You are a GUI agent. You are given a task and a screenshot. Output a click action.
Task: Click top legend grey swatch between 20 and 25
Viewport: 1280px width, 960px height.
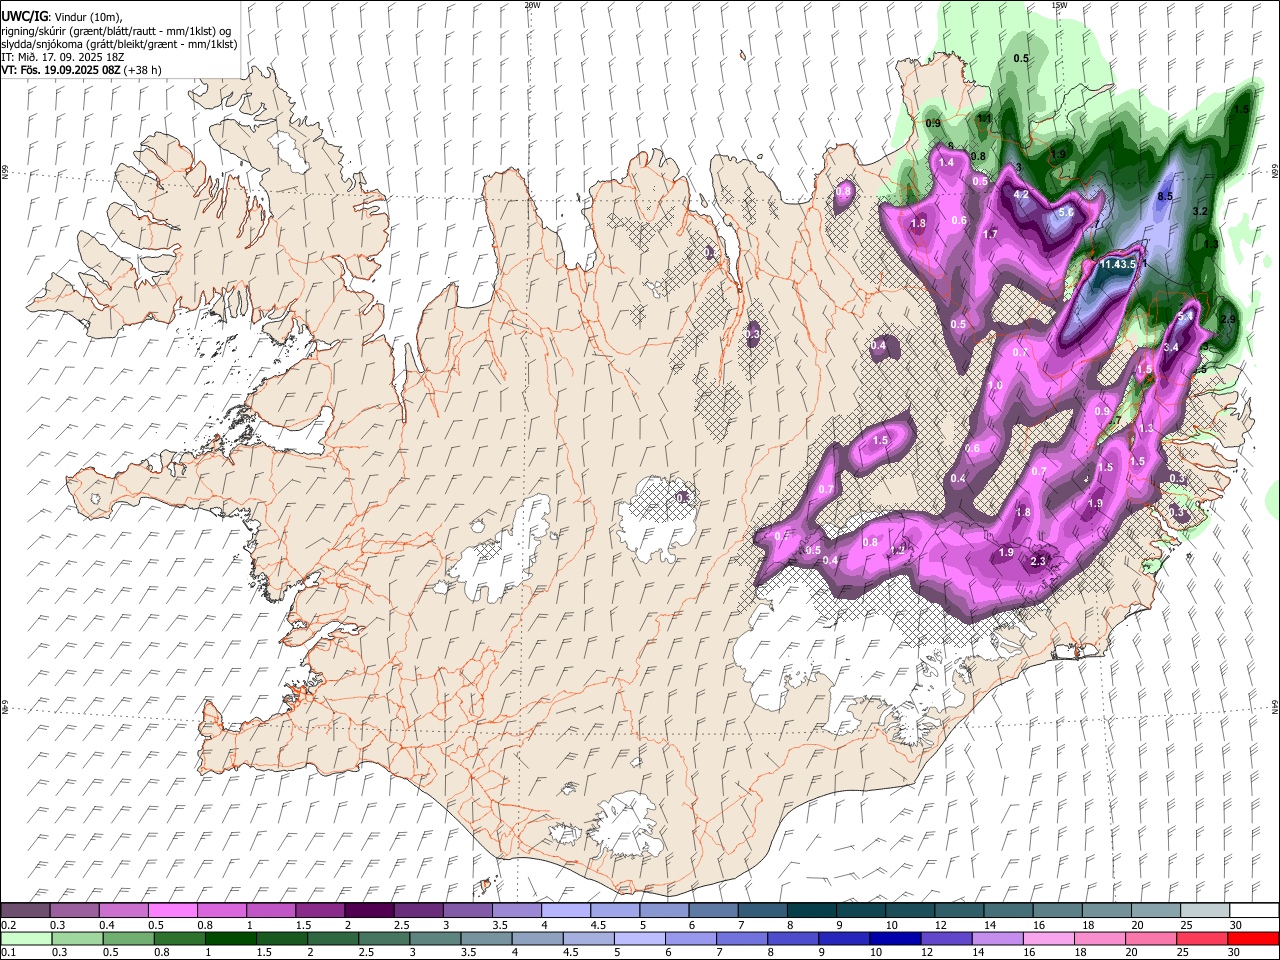1156,910
